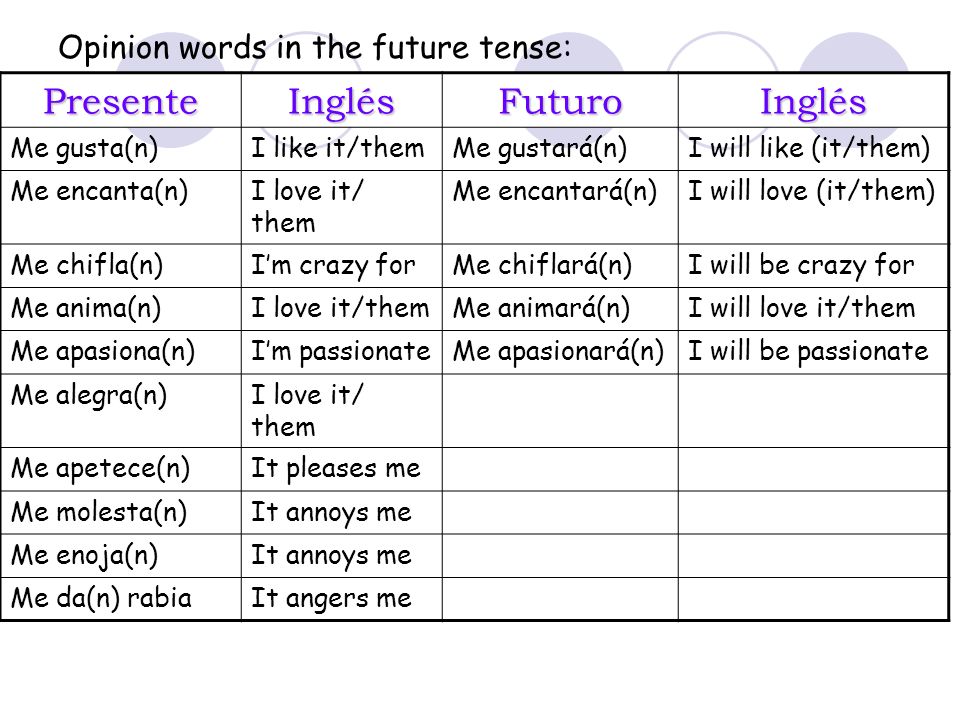Click the empty Futuro cell beside 'Me da(n) rabia'
Image resolution: width=960 pixels, height=720 pixels.
coord(560,599)
